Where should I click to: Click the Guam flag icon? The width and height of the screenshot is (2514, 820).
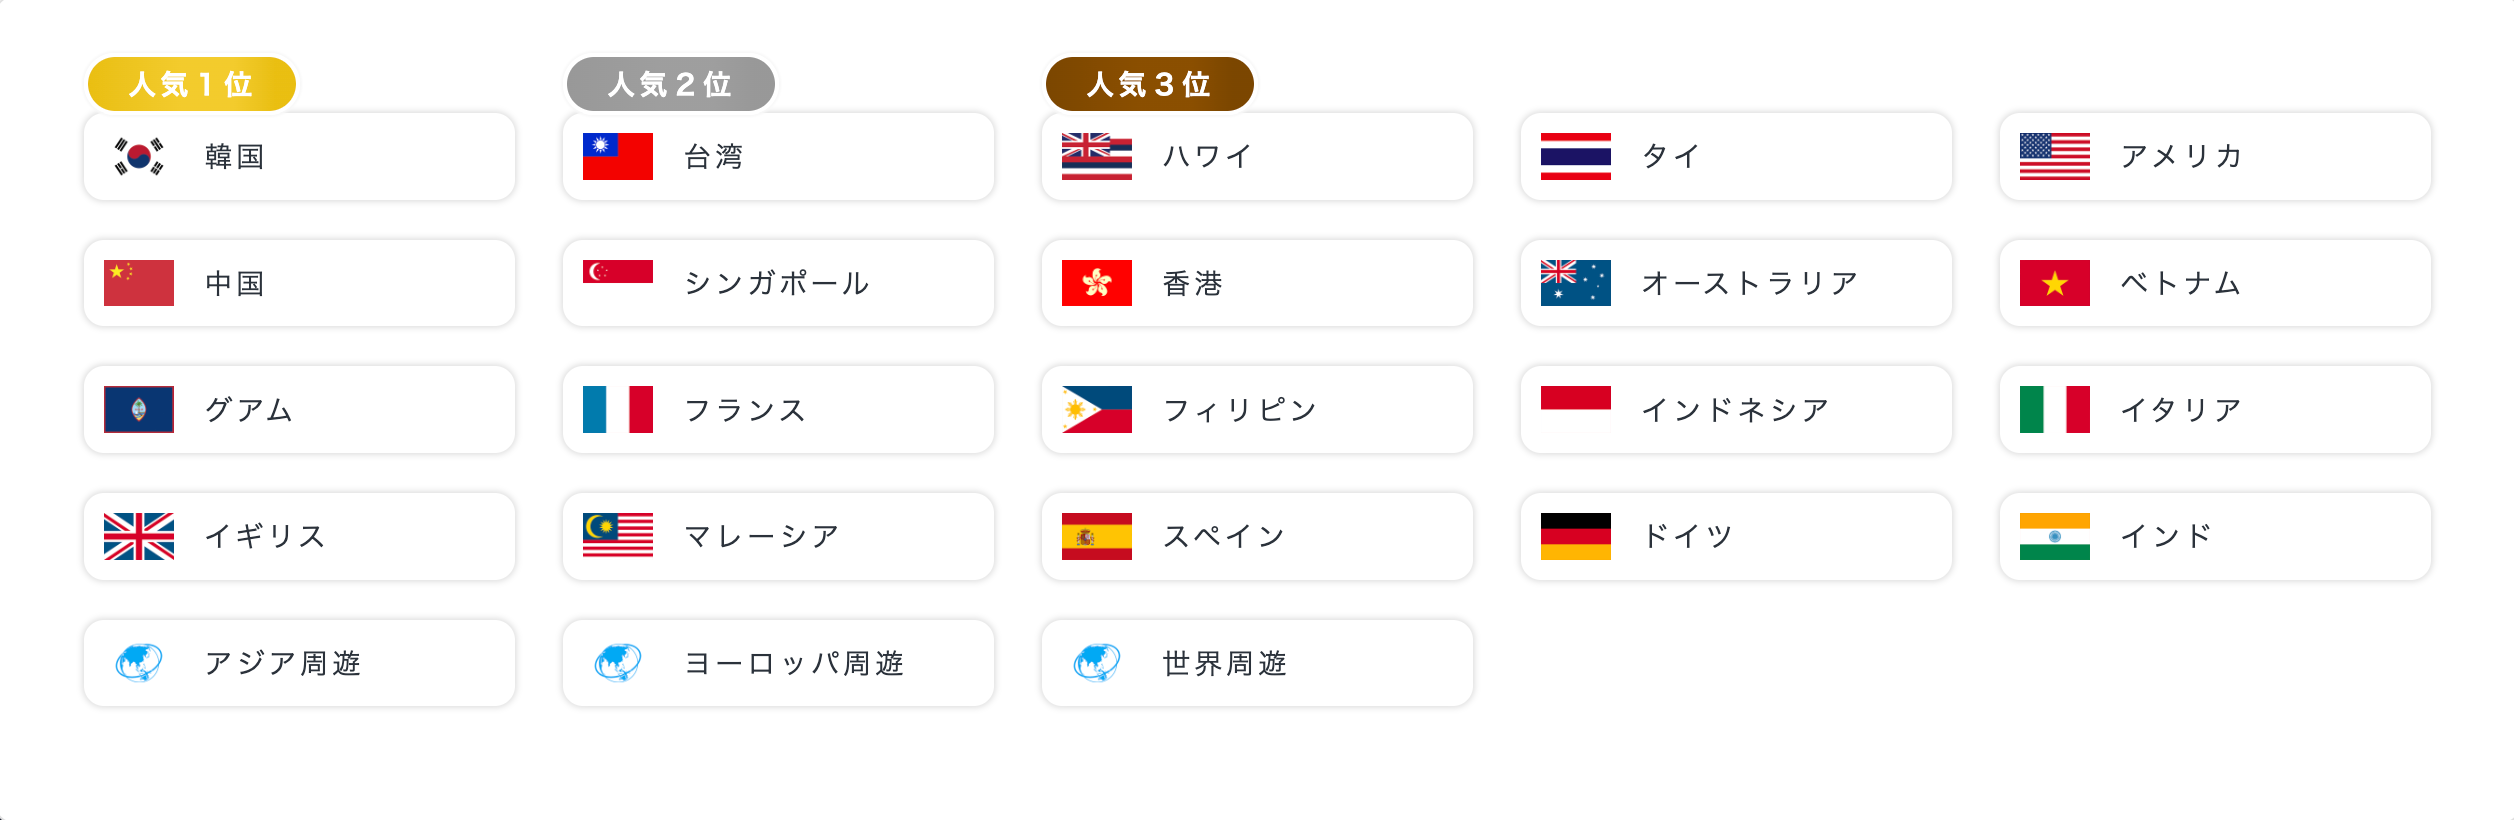pyautogui.click(x=139, y=410)
